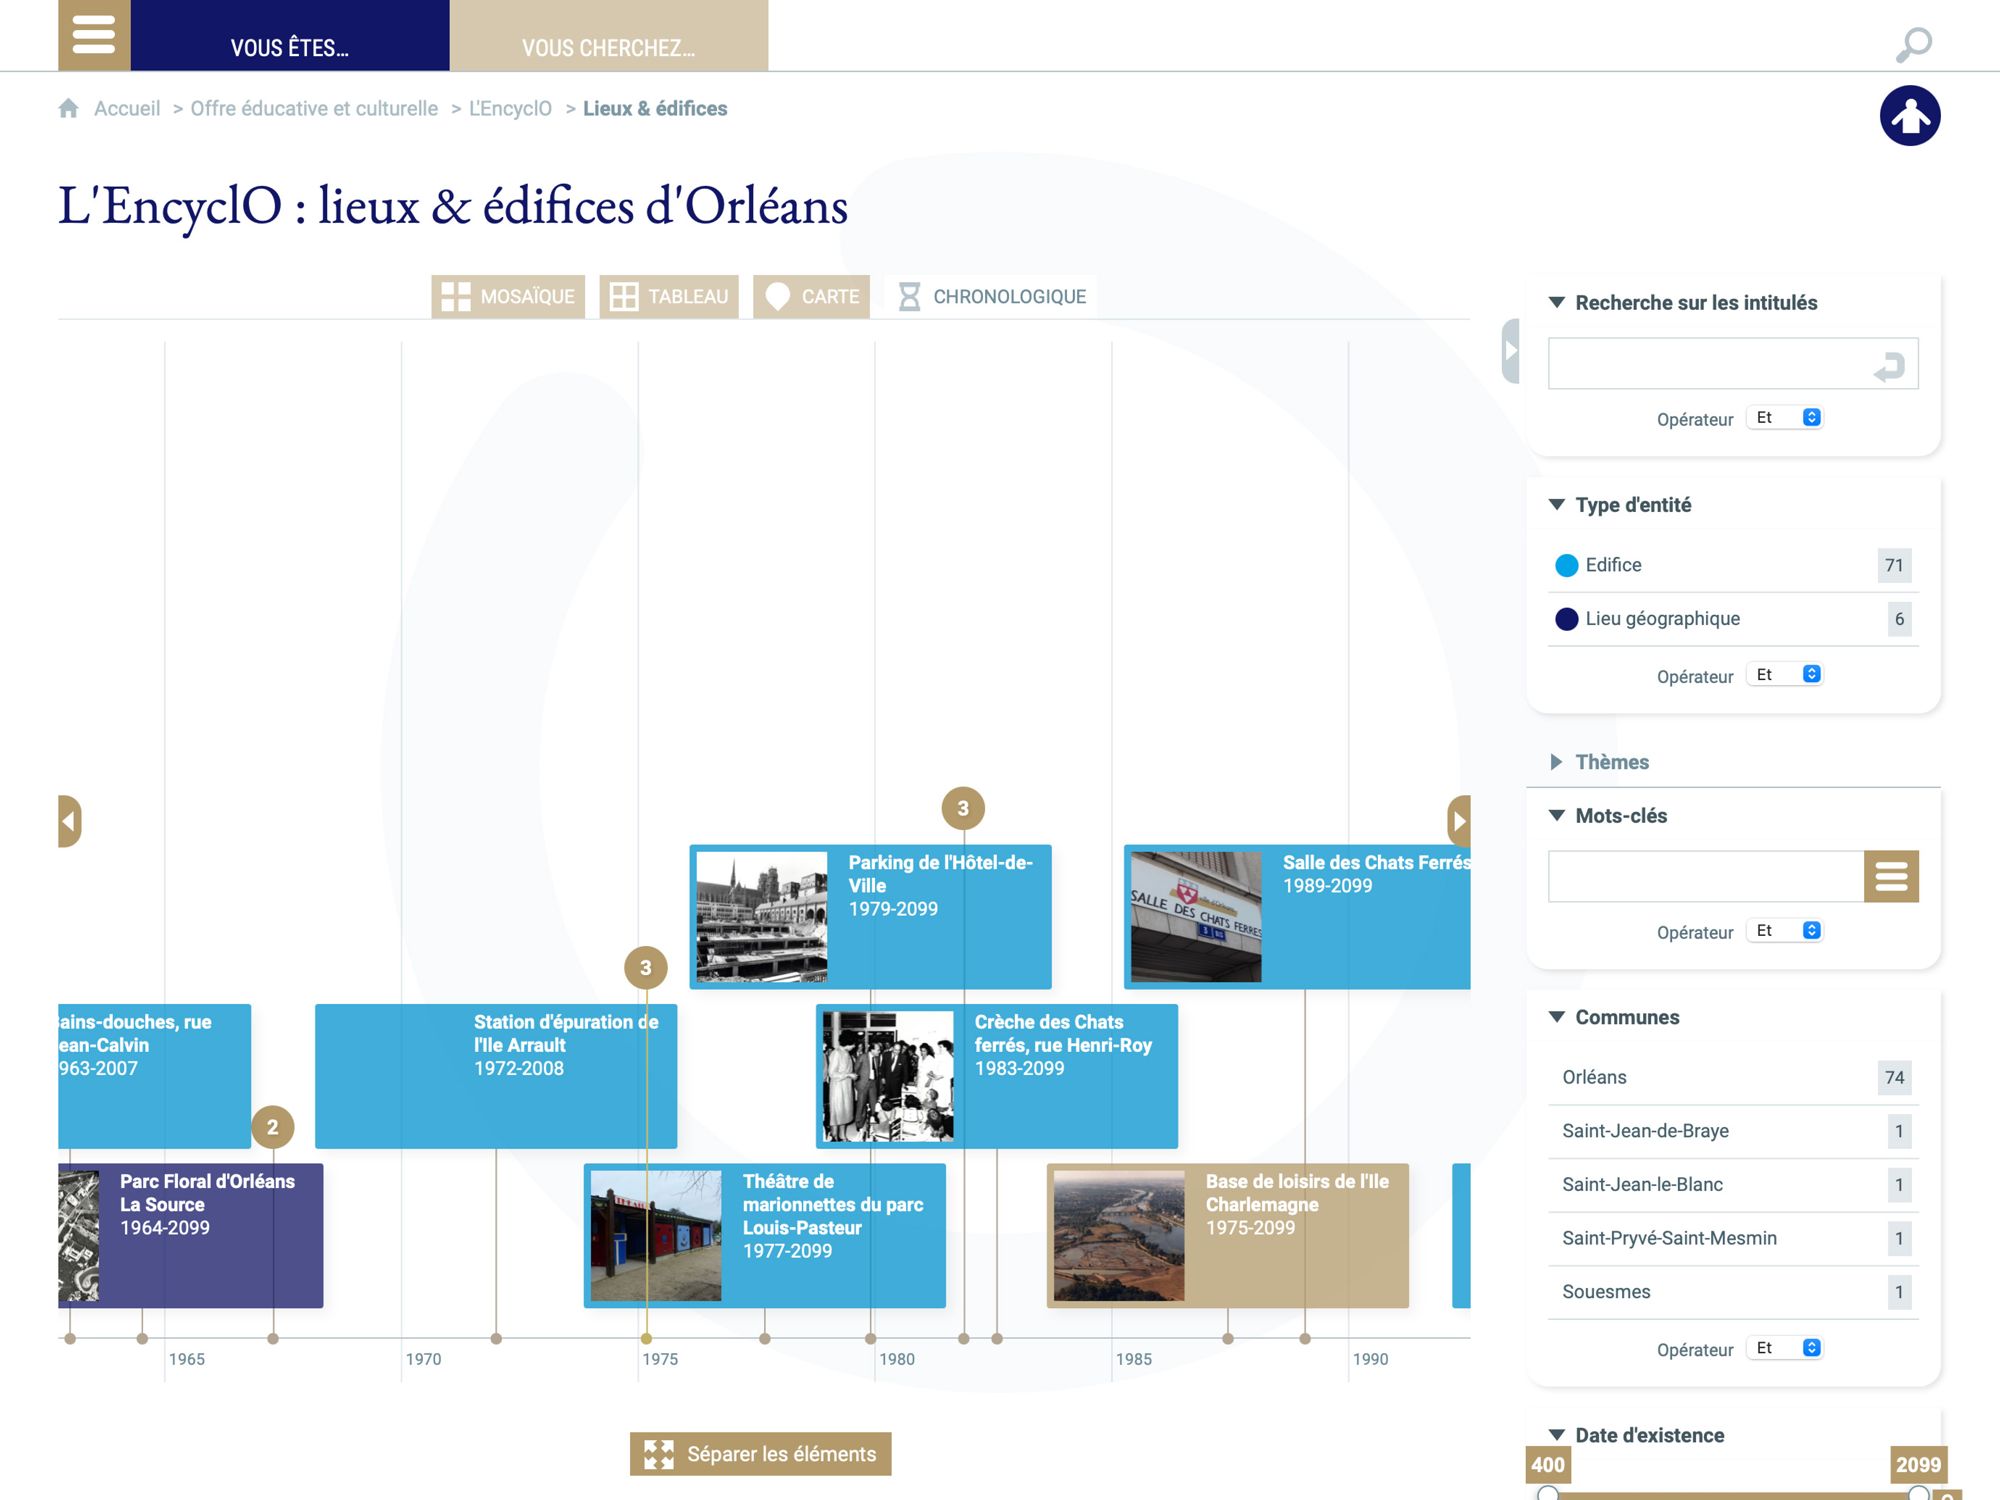Image resolution: width=2000 pixels, height=1500 pixels.
Task: Expand the Thèmes filter section
Action: click(1611, 762)
